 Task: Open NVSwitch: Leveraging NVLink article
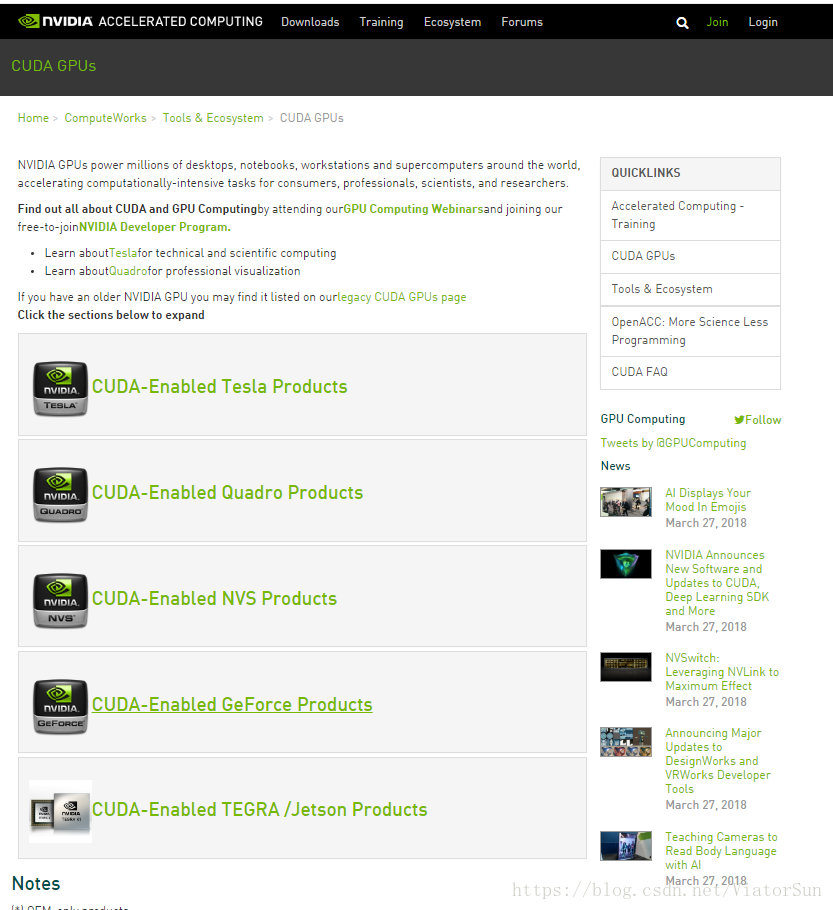(722, 671)
